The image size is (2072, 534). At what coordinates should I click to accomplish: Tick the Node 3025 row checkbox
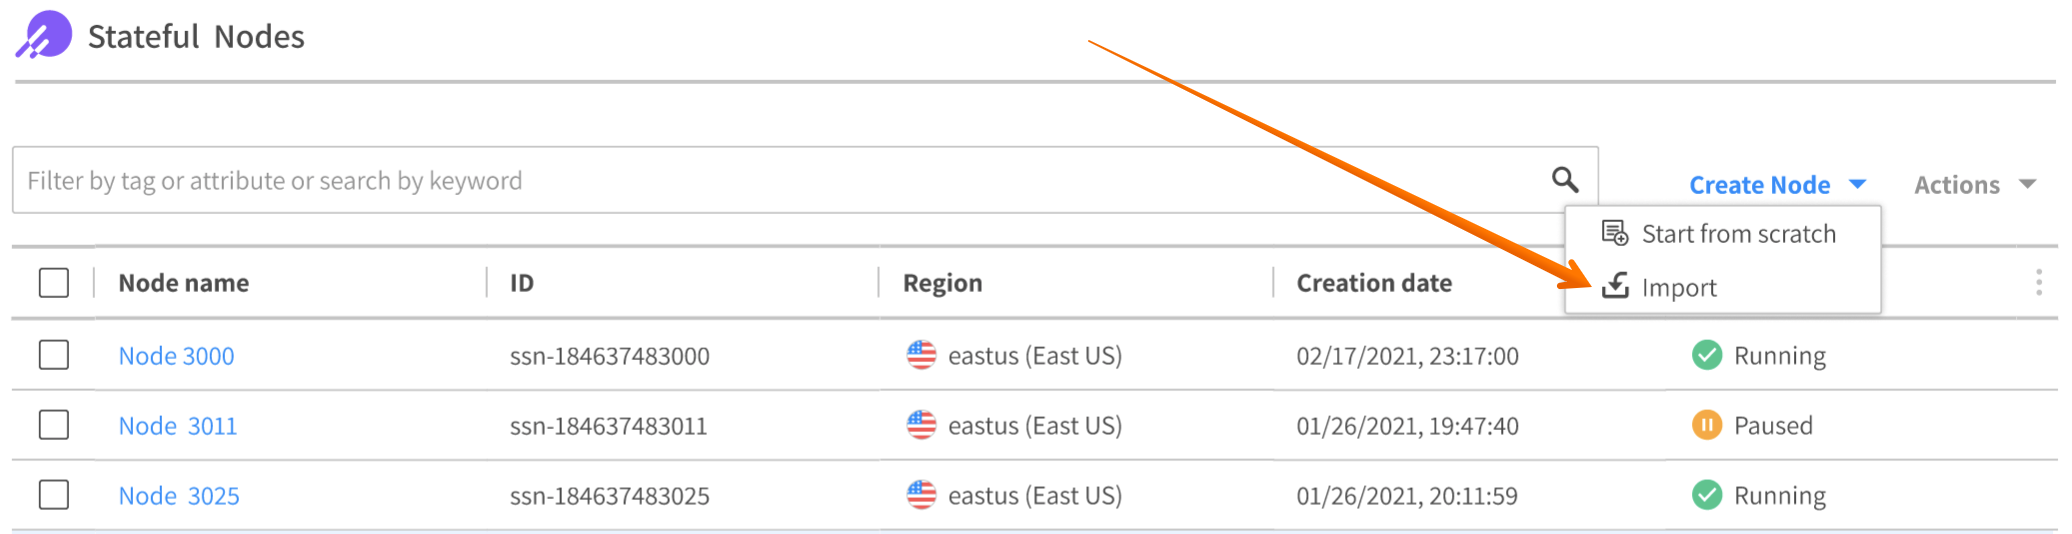point(54,495)
